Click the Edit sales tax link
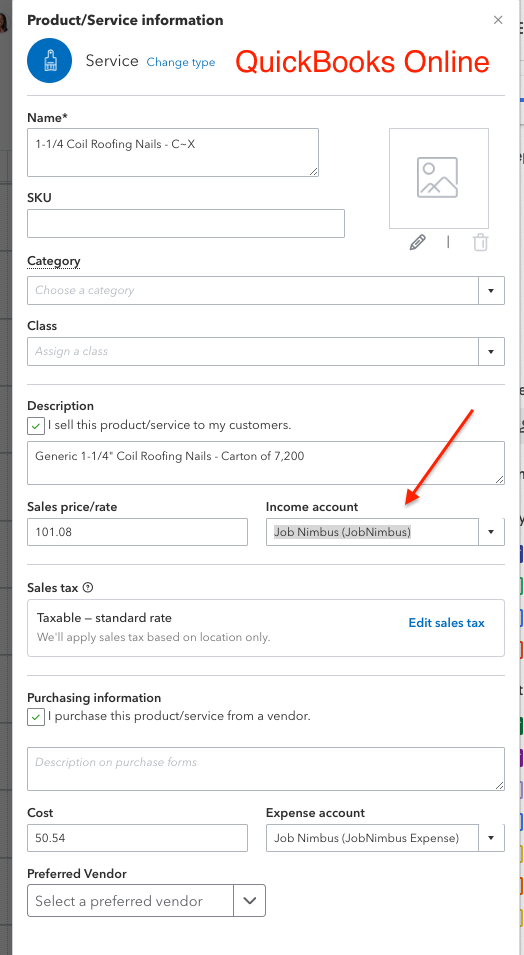Viewport: 524px width, 955px height. 447,622
